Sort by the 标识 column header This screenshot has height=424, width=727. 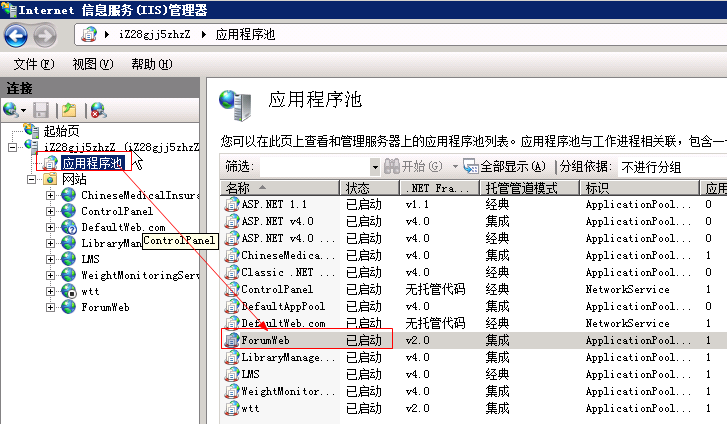[639, 188]
